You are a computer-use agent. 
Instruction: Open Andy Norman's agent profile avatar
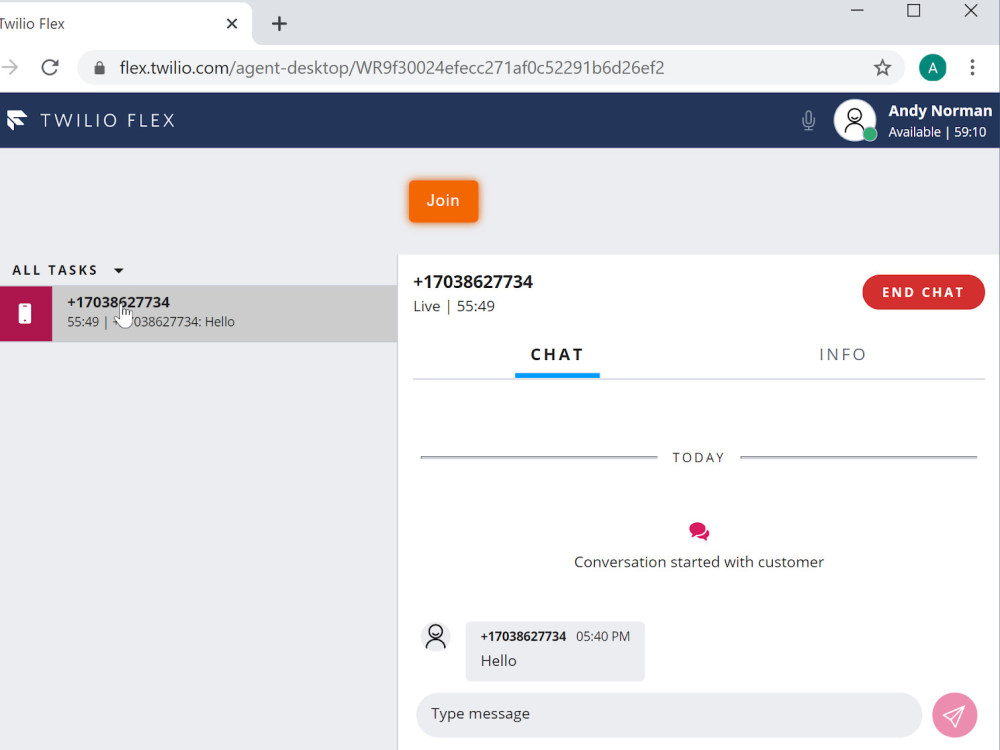point(855,119)
